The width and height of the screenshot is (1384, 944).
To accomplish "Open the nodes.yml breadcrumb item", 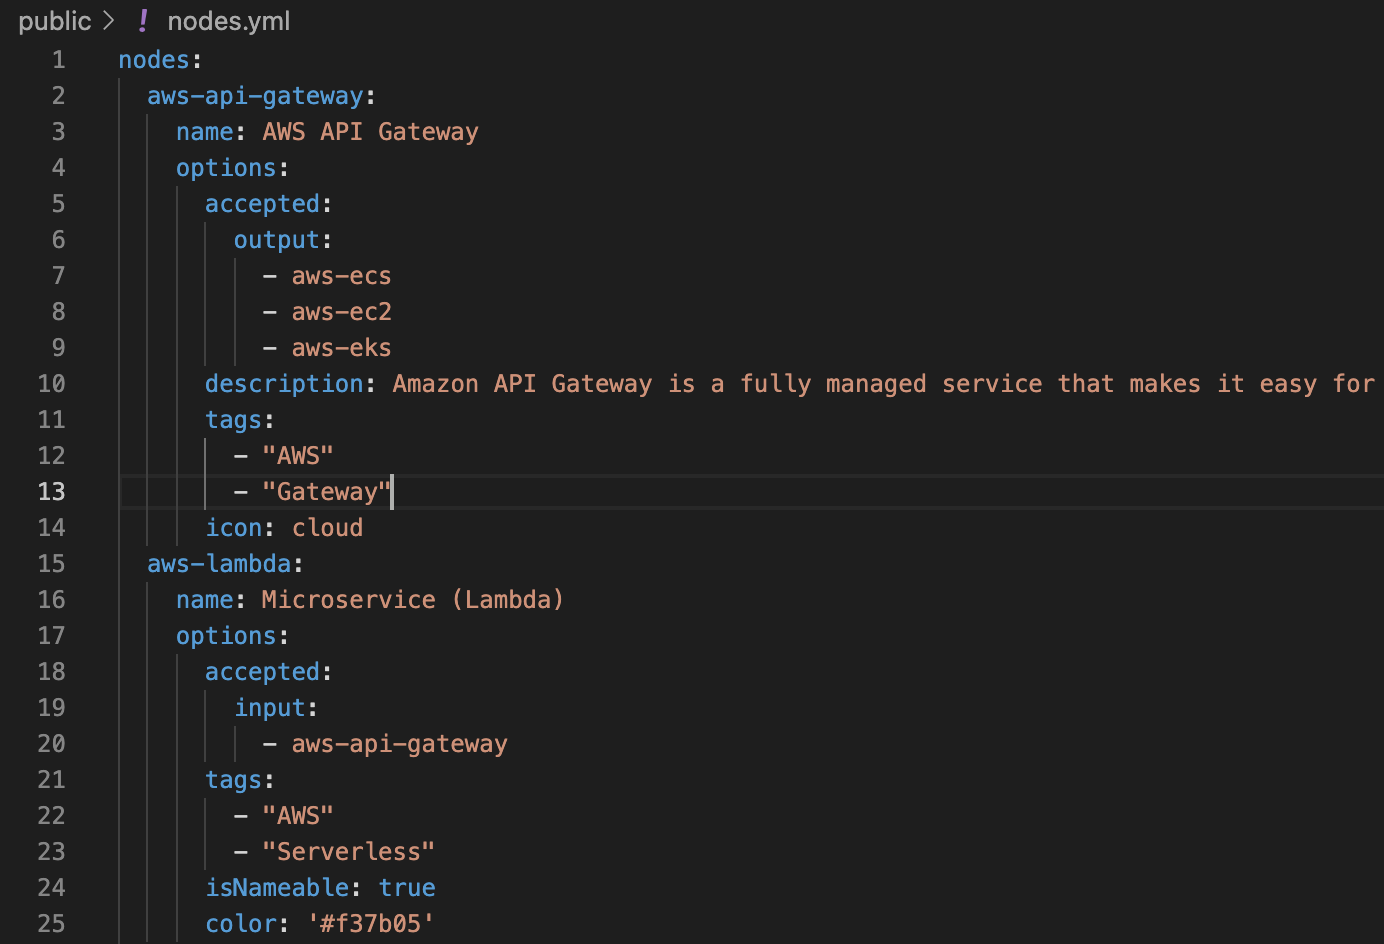I will [x=228, y=21].
